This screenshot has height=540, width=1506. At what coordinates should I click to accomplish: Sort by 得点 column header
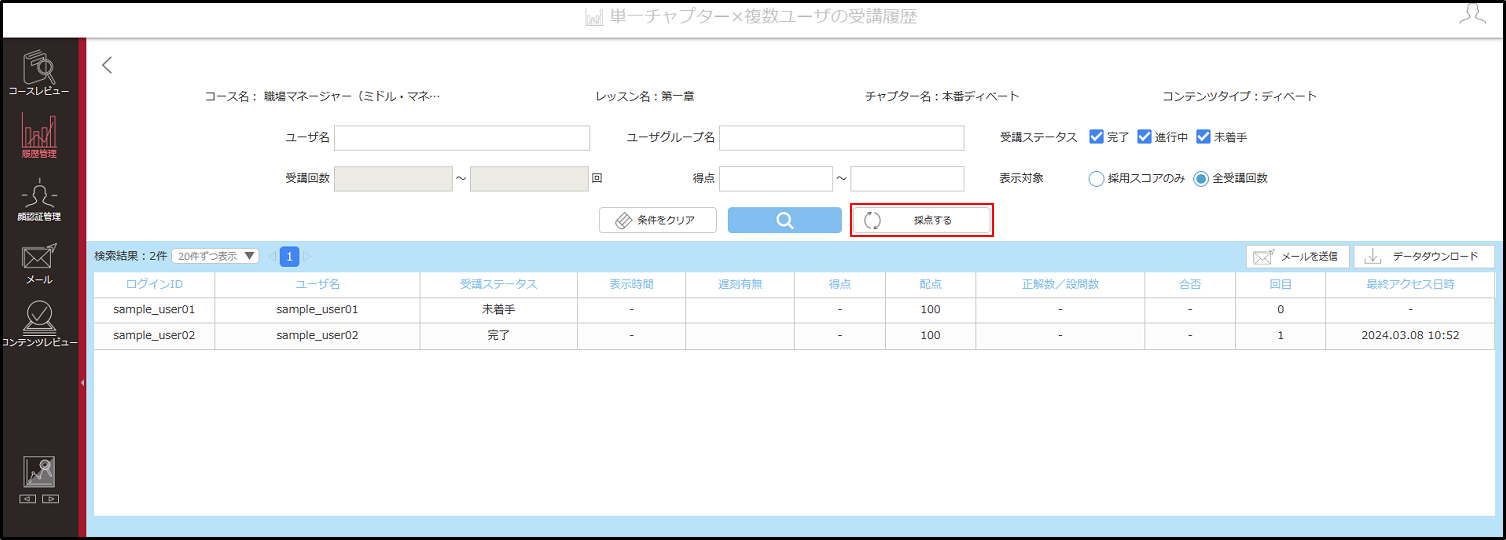point(840,284)
